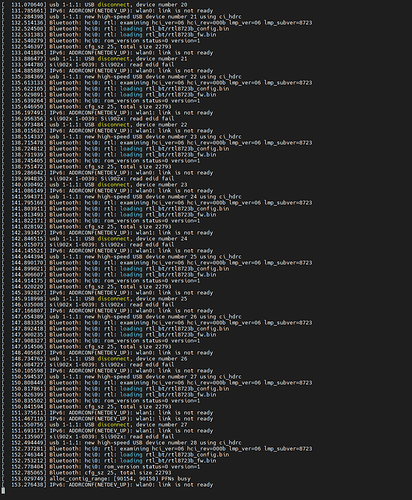Click the terminal cursor block under the last line

3,491
